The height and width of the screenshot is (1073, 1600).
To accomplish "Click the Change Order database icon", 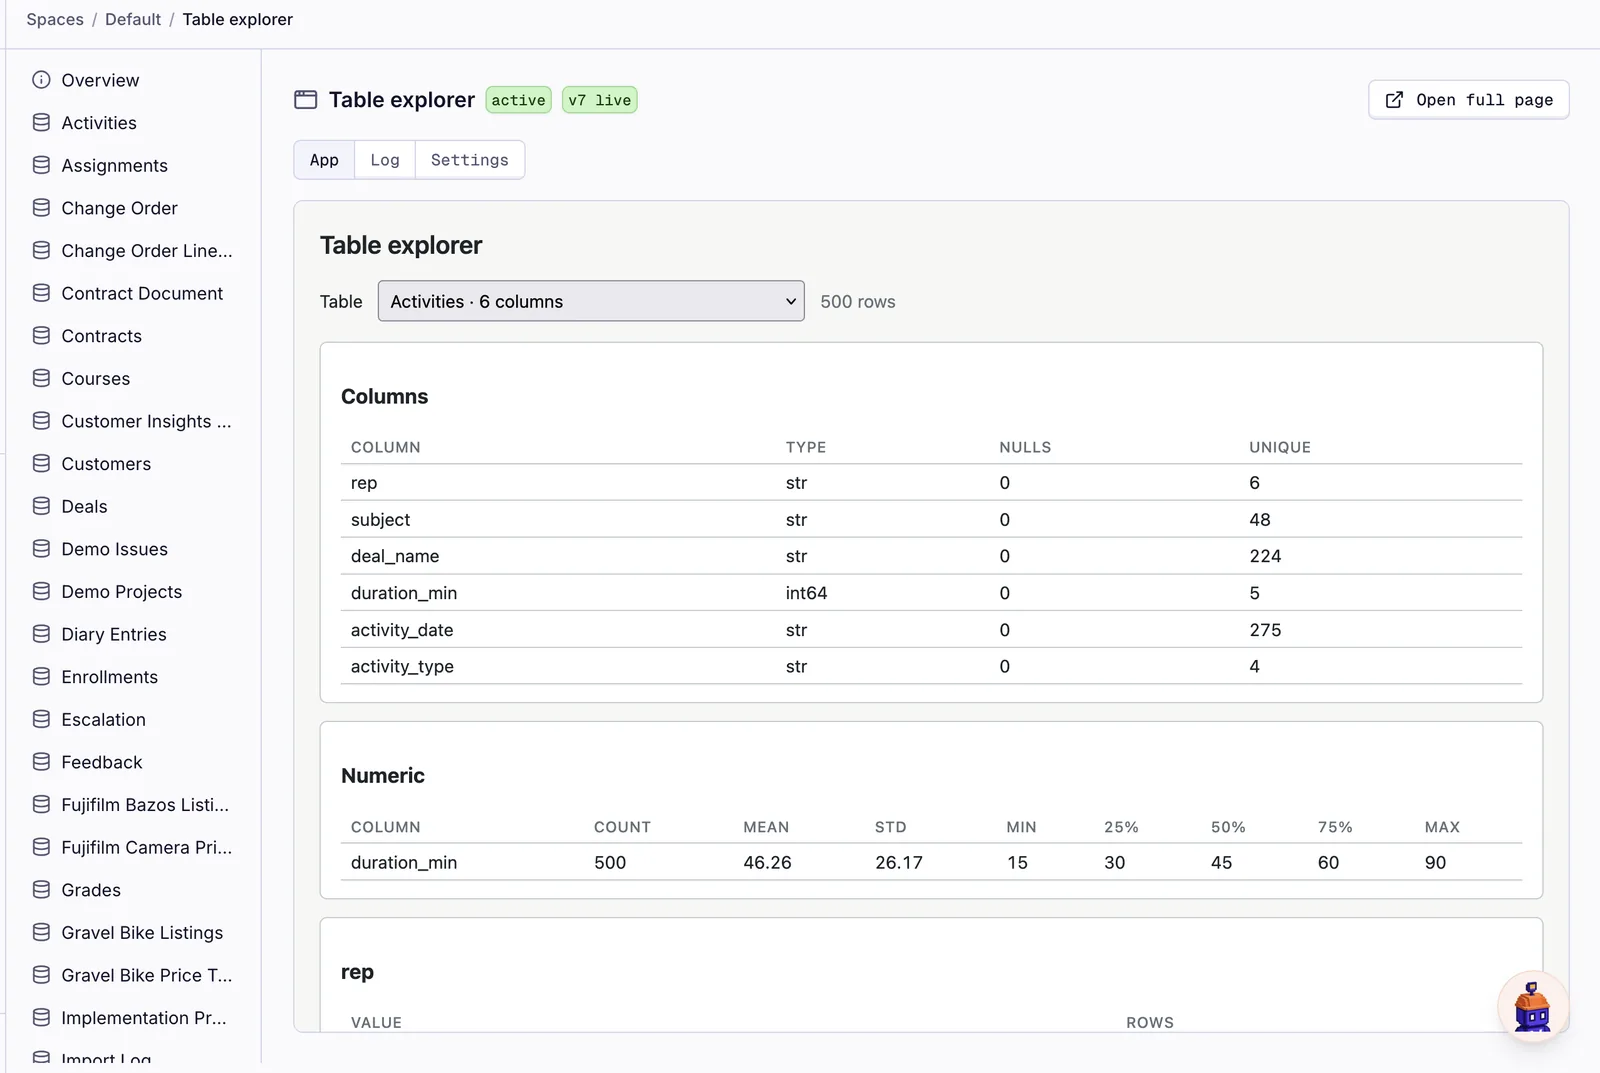I will pyautogui.click(x=41, y=208).
